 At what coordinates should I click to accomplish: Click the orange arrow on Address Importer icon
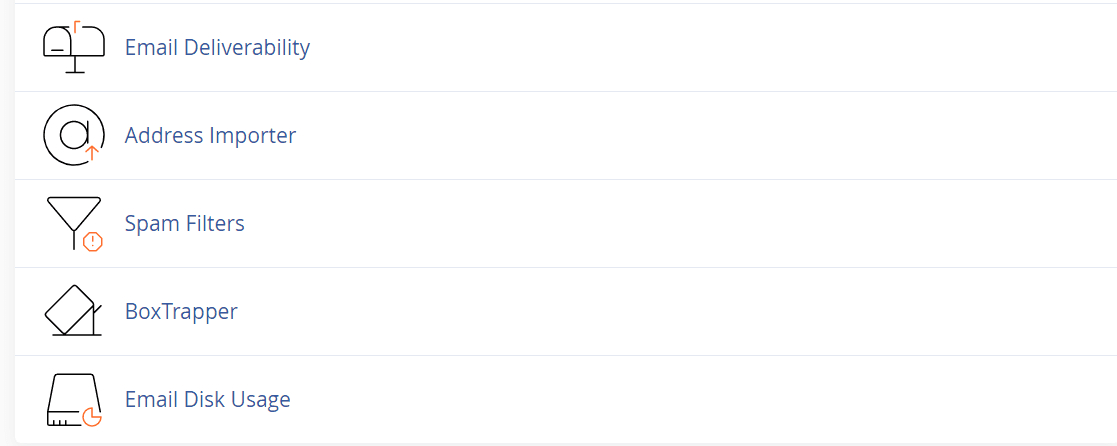92,154
